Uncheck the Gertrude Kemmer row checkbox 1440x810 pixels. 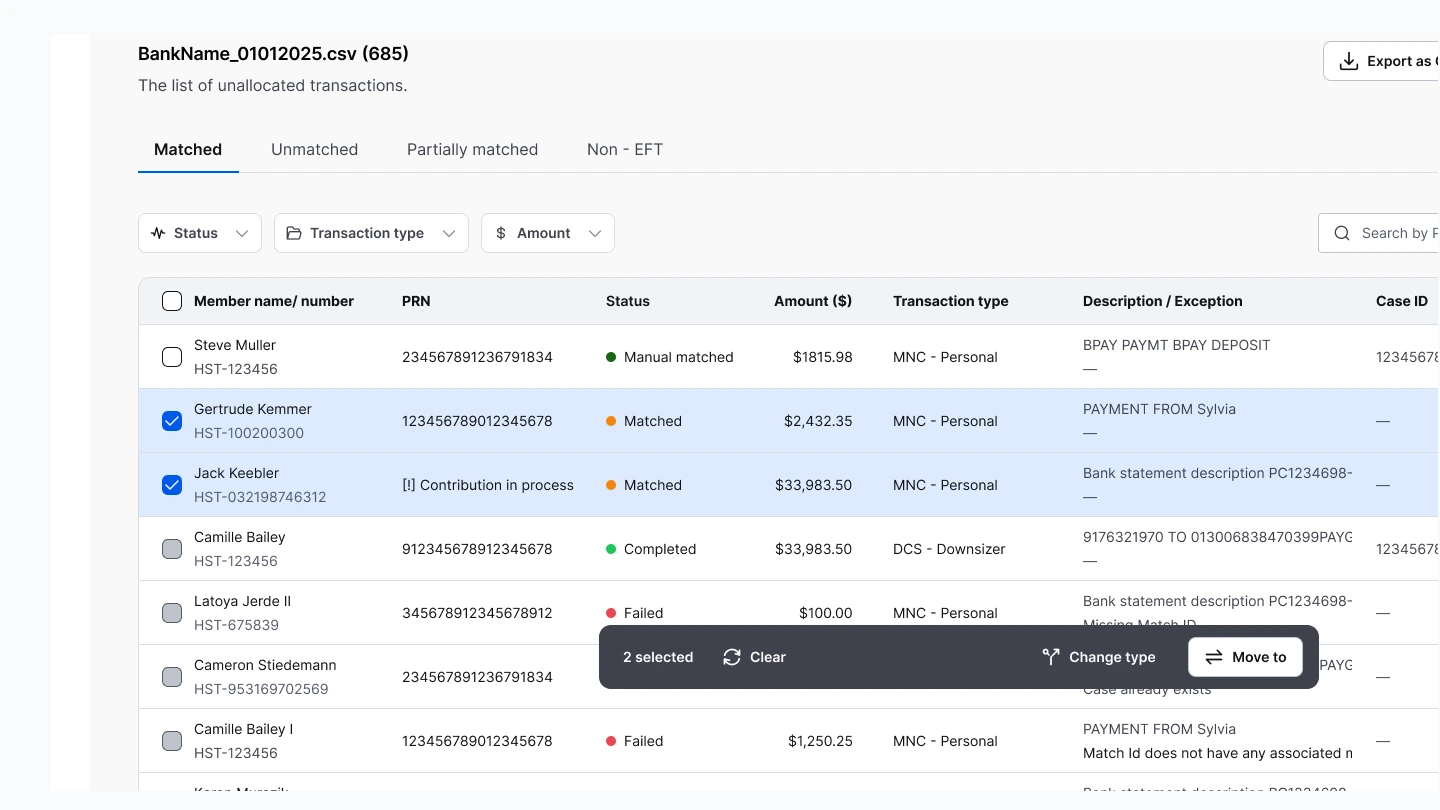[x=172, y=421]
